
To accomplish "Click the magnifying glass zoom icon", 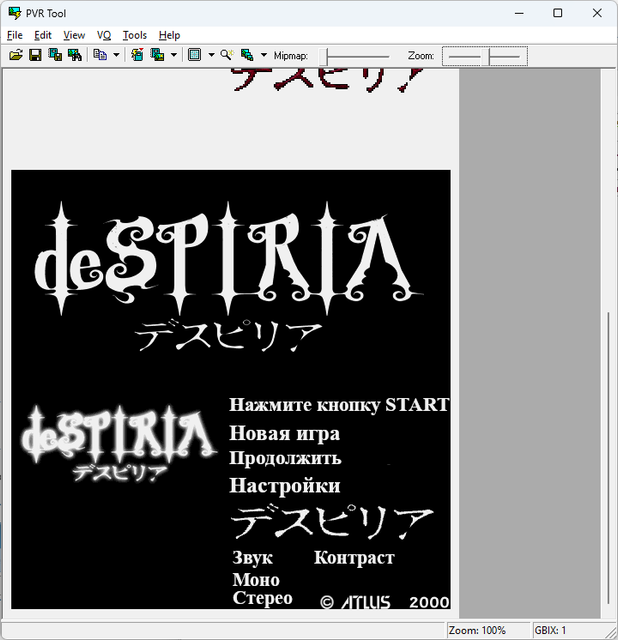I will 227,55.
